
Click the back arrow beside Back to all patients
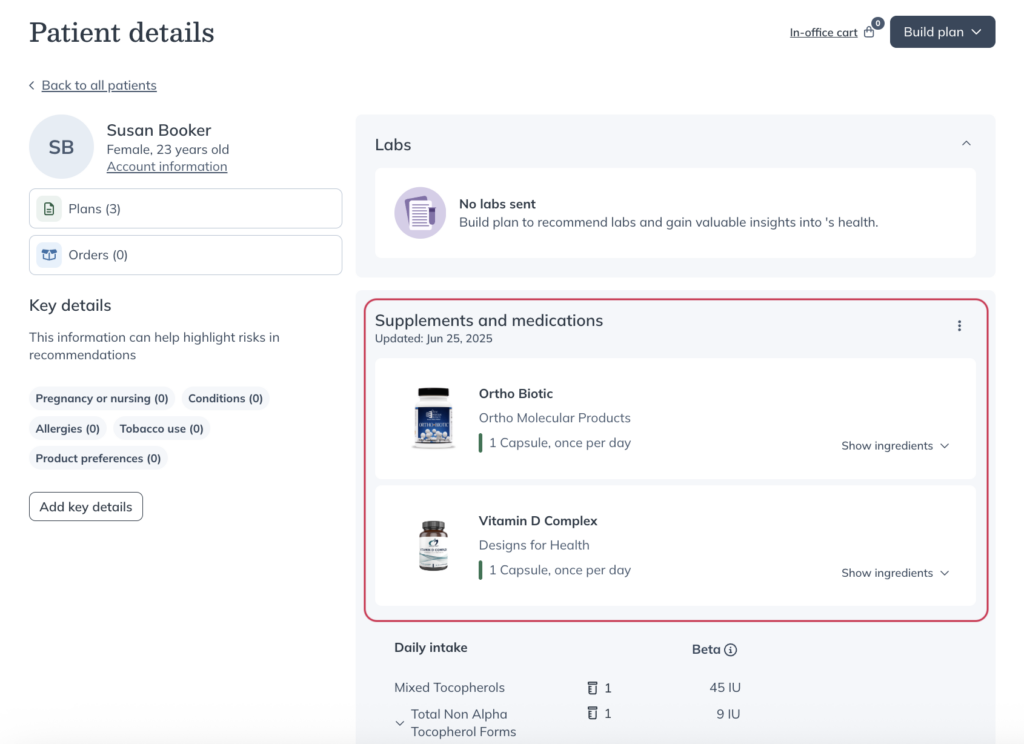pyautogui.click(x=32, y=86)
